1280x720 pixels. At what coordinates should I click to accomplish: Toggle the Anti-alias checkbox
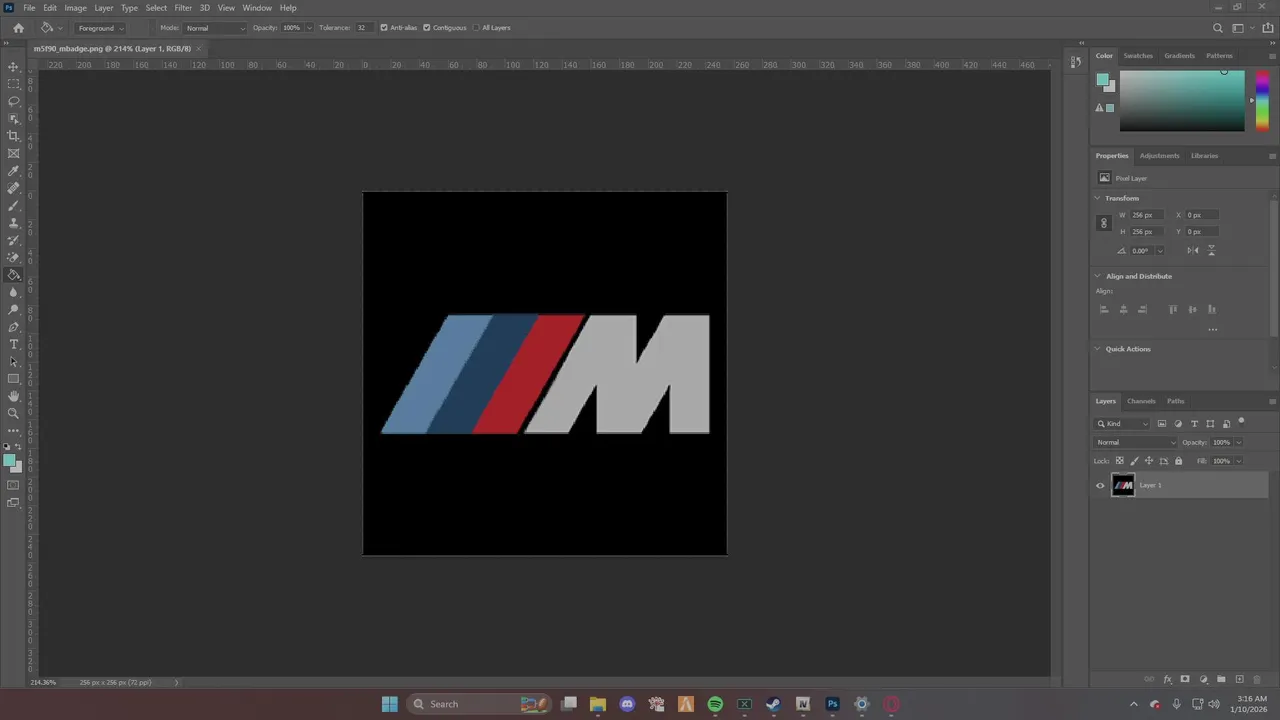[x=384, y=28]
